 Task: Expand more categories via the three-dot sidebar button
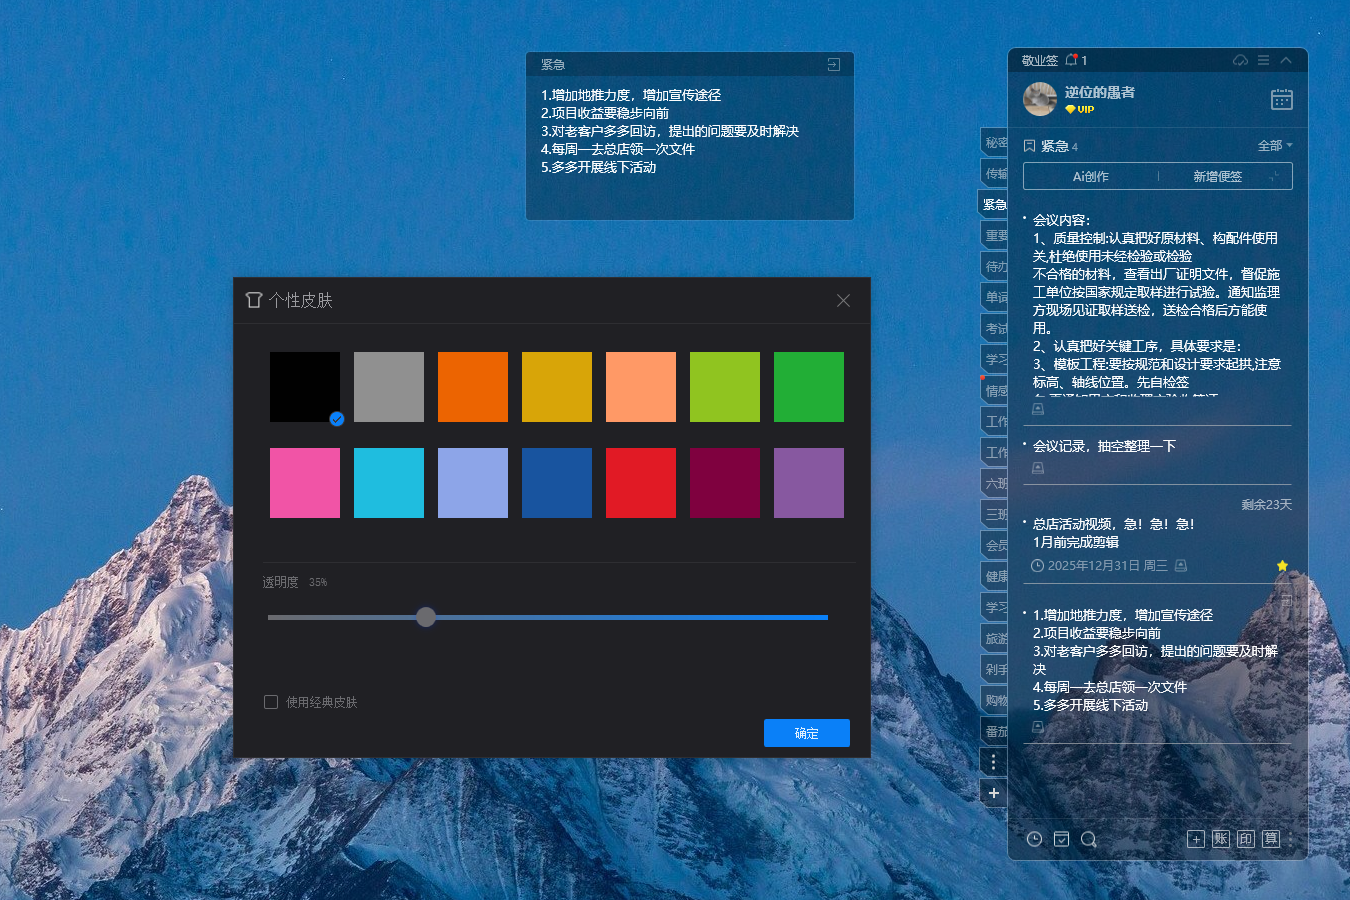[993, 762]
